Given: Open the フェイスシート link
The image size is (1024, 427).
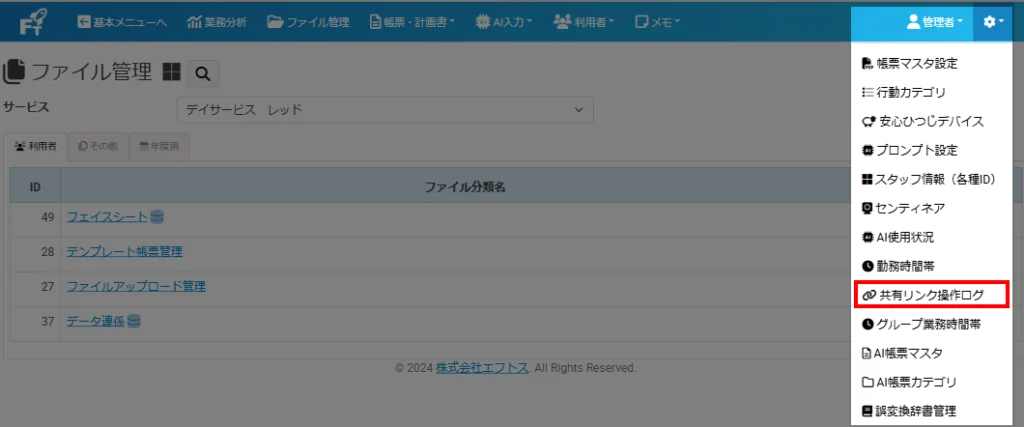Looking at the screenshot, I should 108,216.
